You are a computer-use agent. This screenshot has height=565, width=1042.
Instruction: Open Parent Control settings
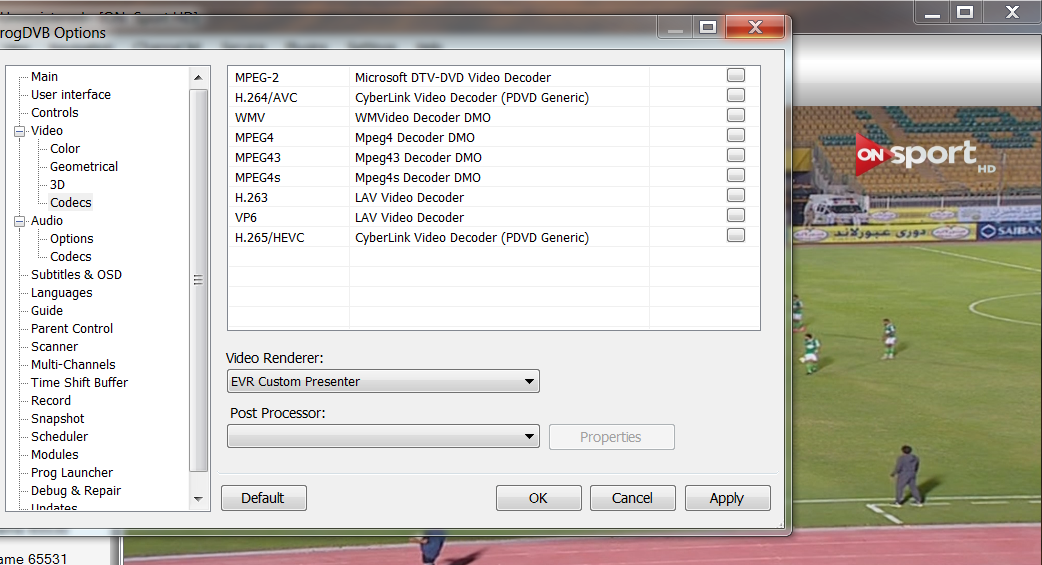coord(72,328)
